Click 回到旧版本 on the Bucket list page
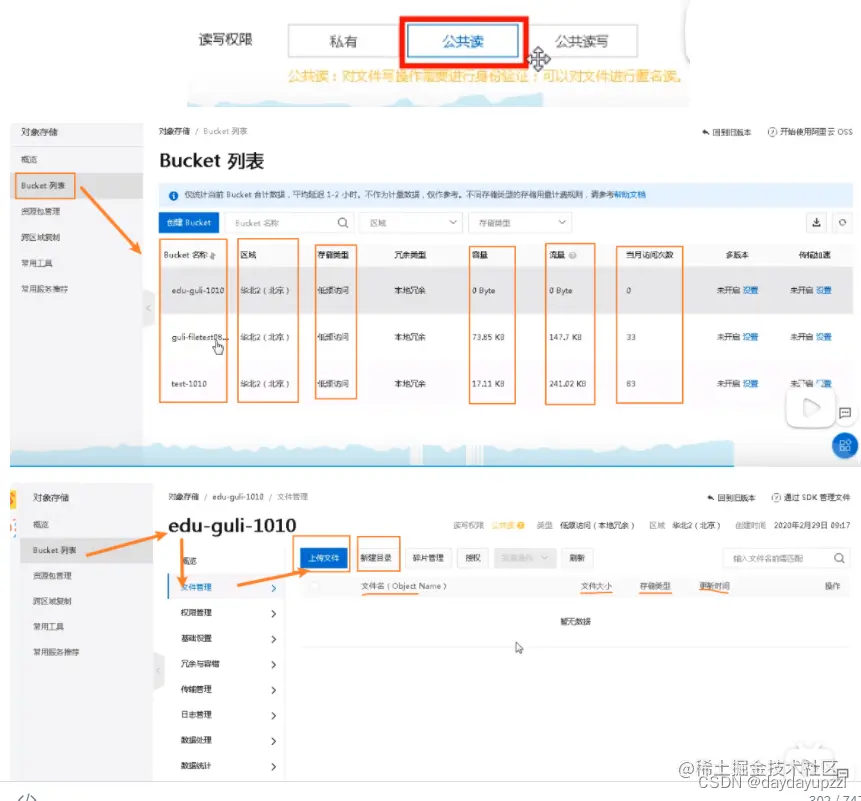 (726, 132)
